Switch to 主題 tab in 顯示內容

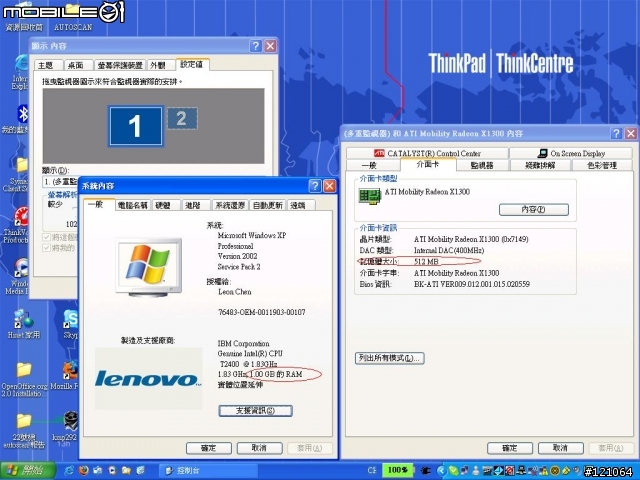pos(48,65)
